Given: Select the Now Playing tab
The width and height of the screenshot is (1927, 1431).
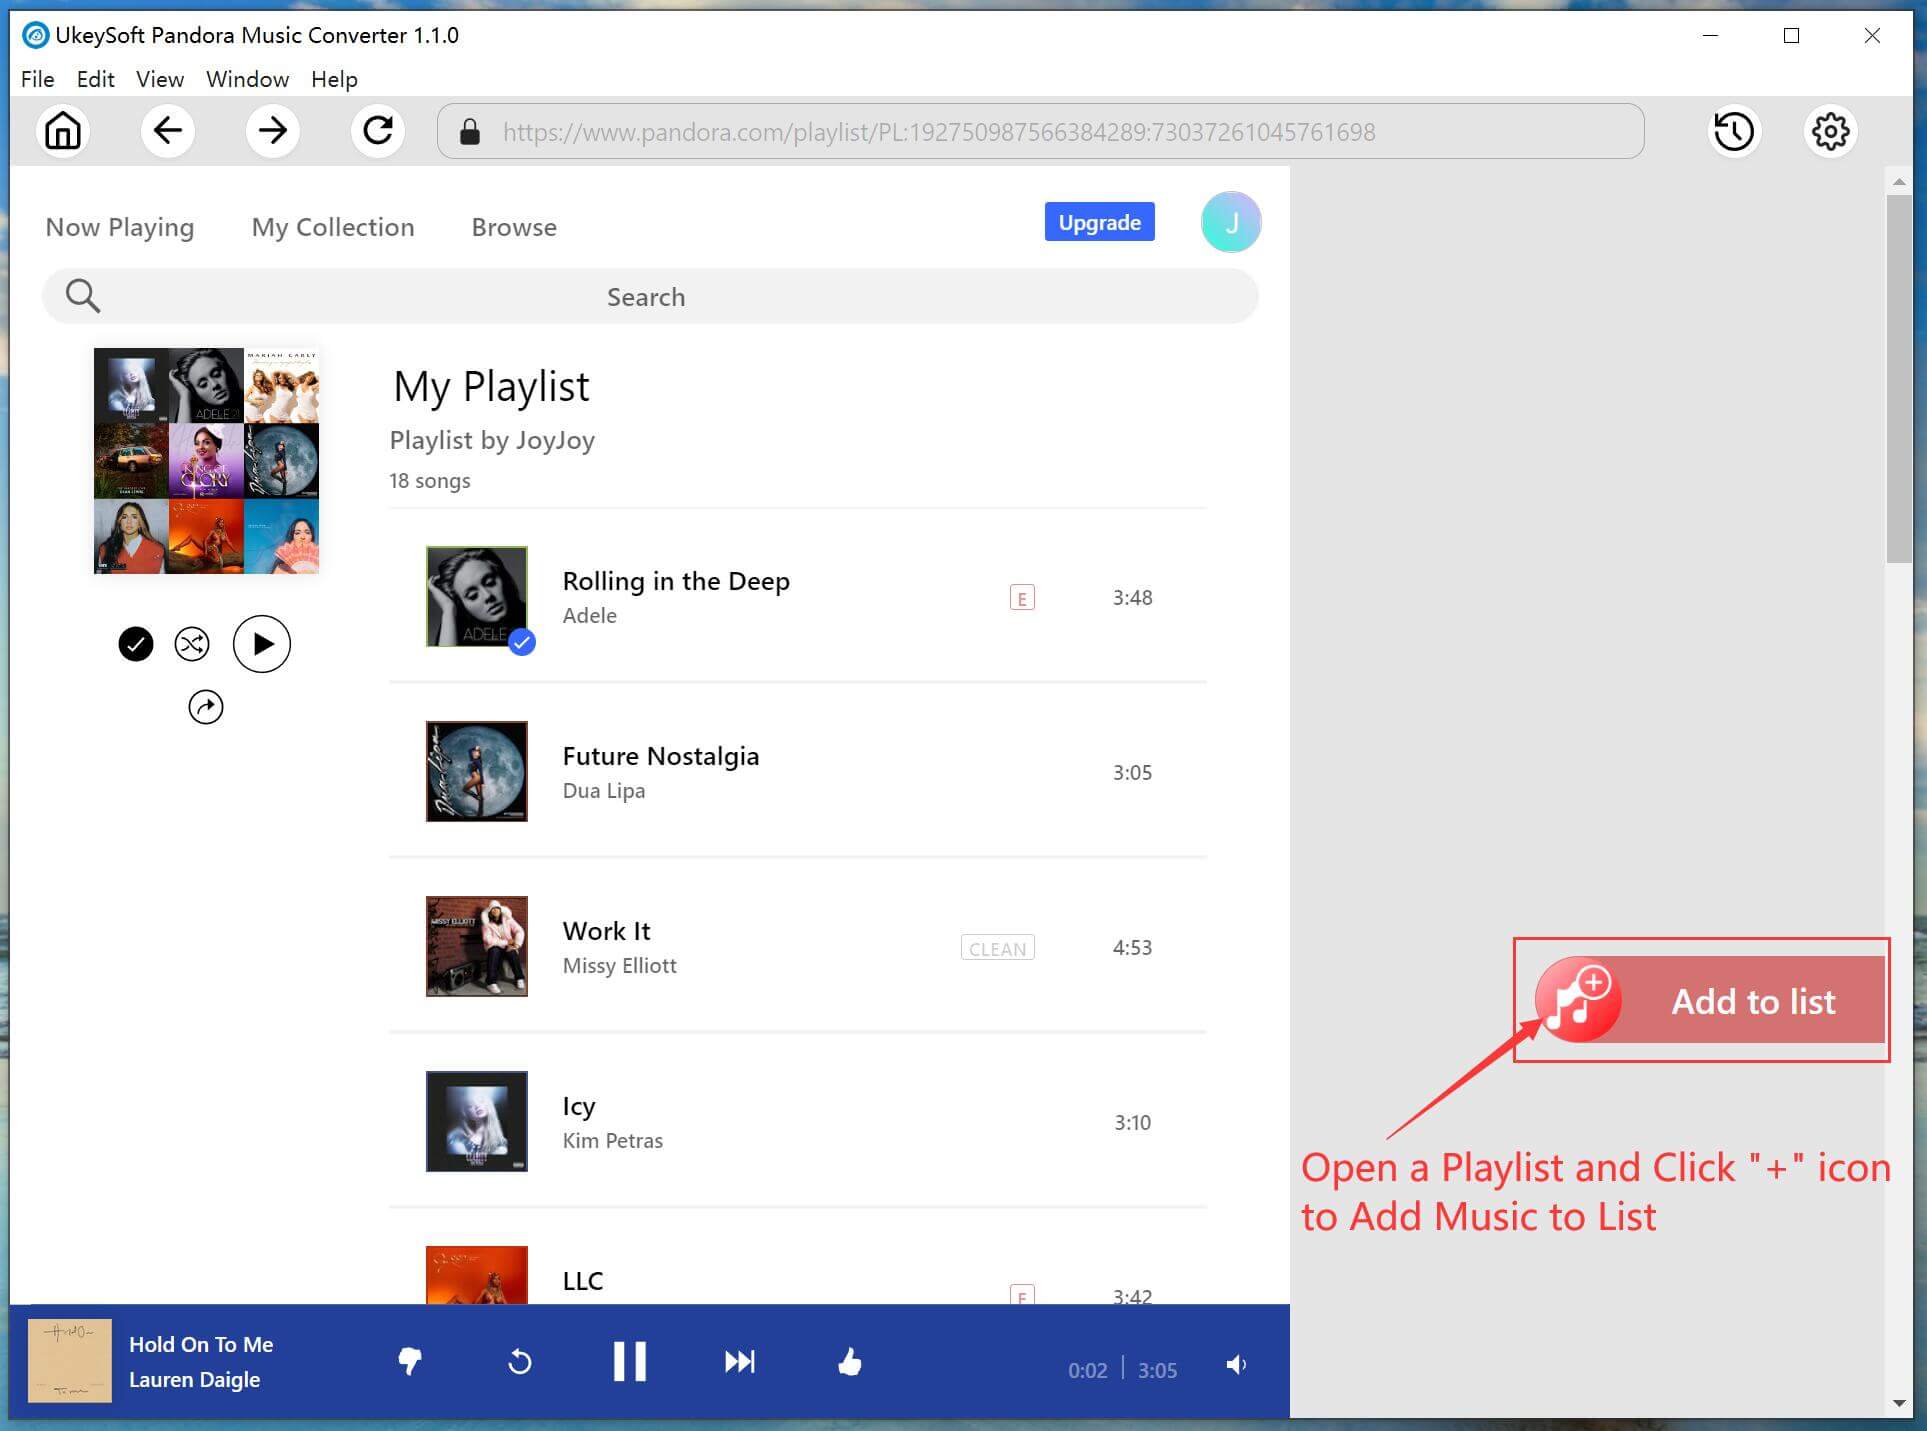Looking at the screenshot, I should [120, 227].
